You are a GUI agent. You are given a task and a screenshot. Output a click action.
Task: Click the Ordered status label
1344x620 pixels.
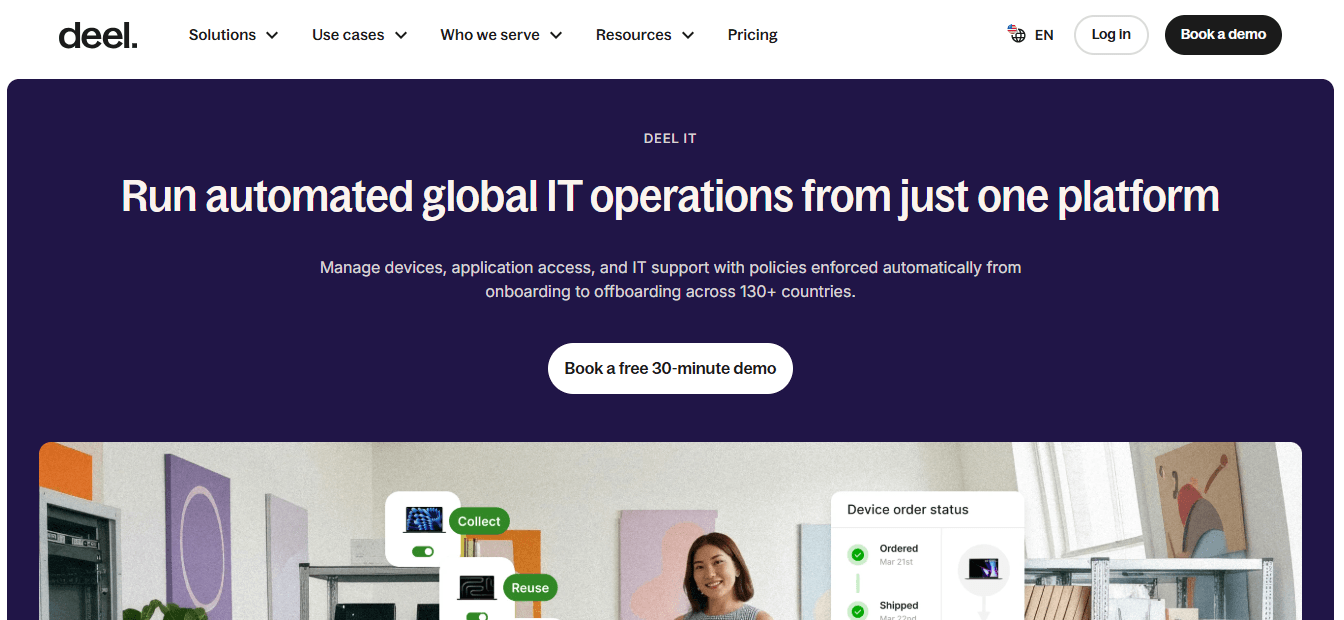tap(899, 548)
